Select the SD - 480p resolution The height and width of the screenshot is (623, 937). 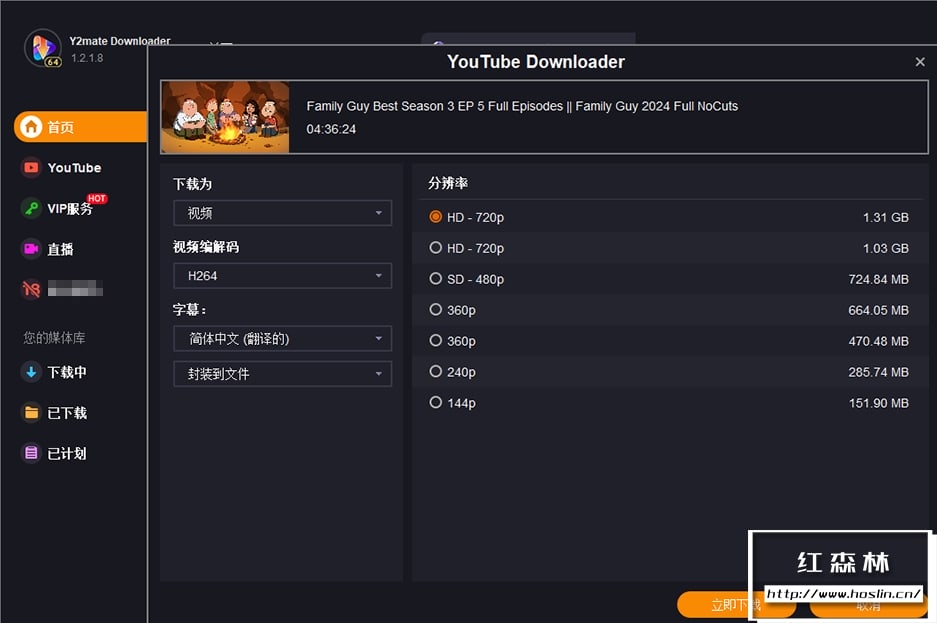pos(436,279)
